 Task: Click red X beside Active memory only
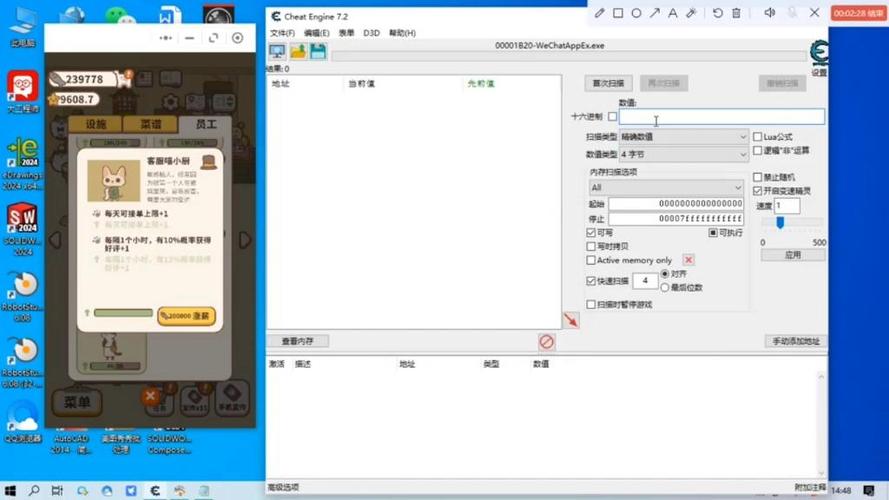688,260
